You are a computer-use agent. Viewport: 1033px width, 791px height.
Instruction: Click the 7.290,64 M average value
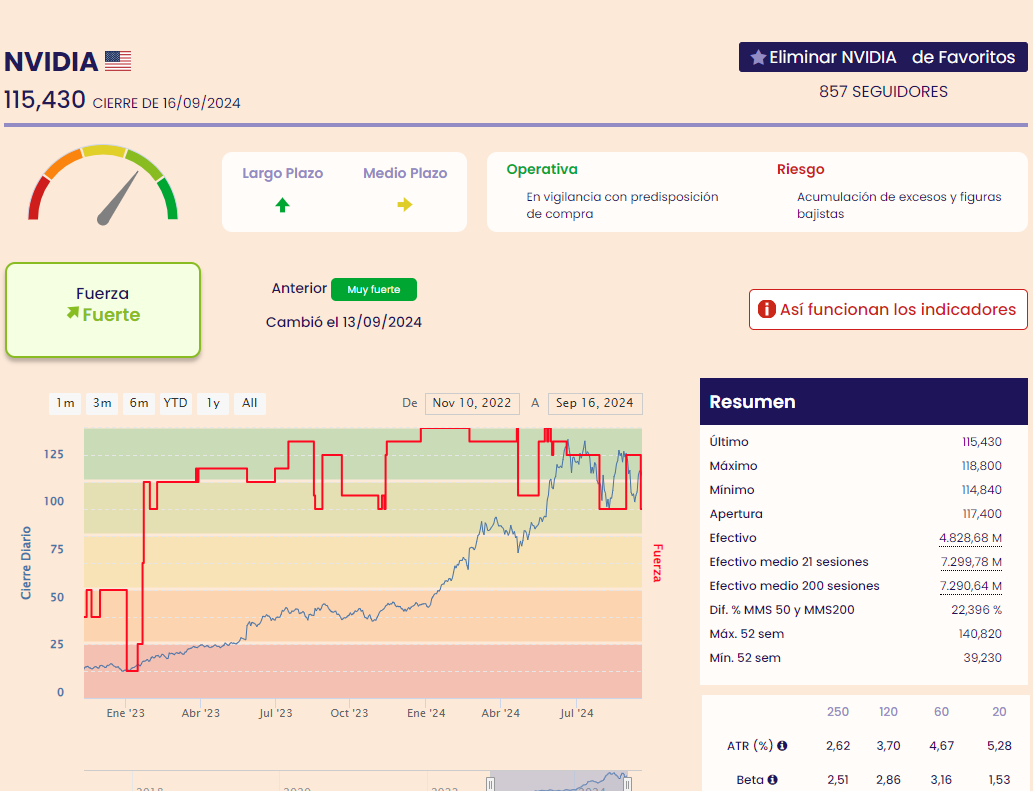(970, 586)
